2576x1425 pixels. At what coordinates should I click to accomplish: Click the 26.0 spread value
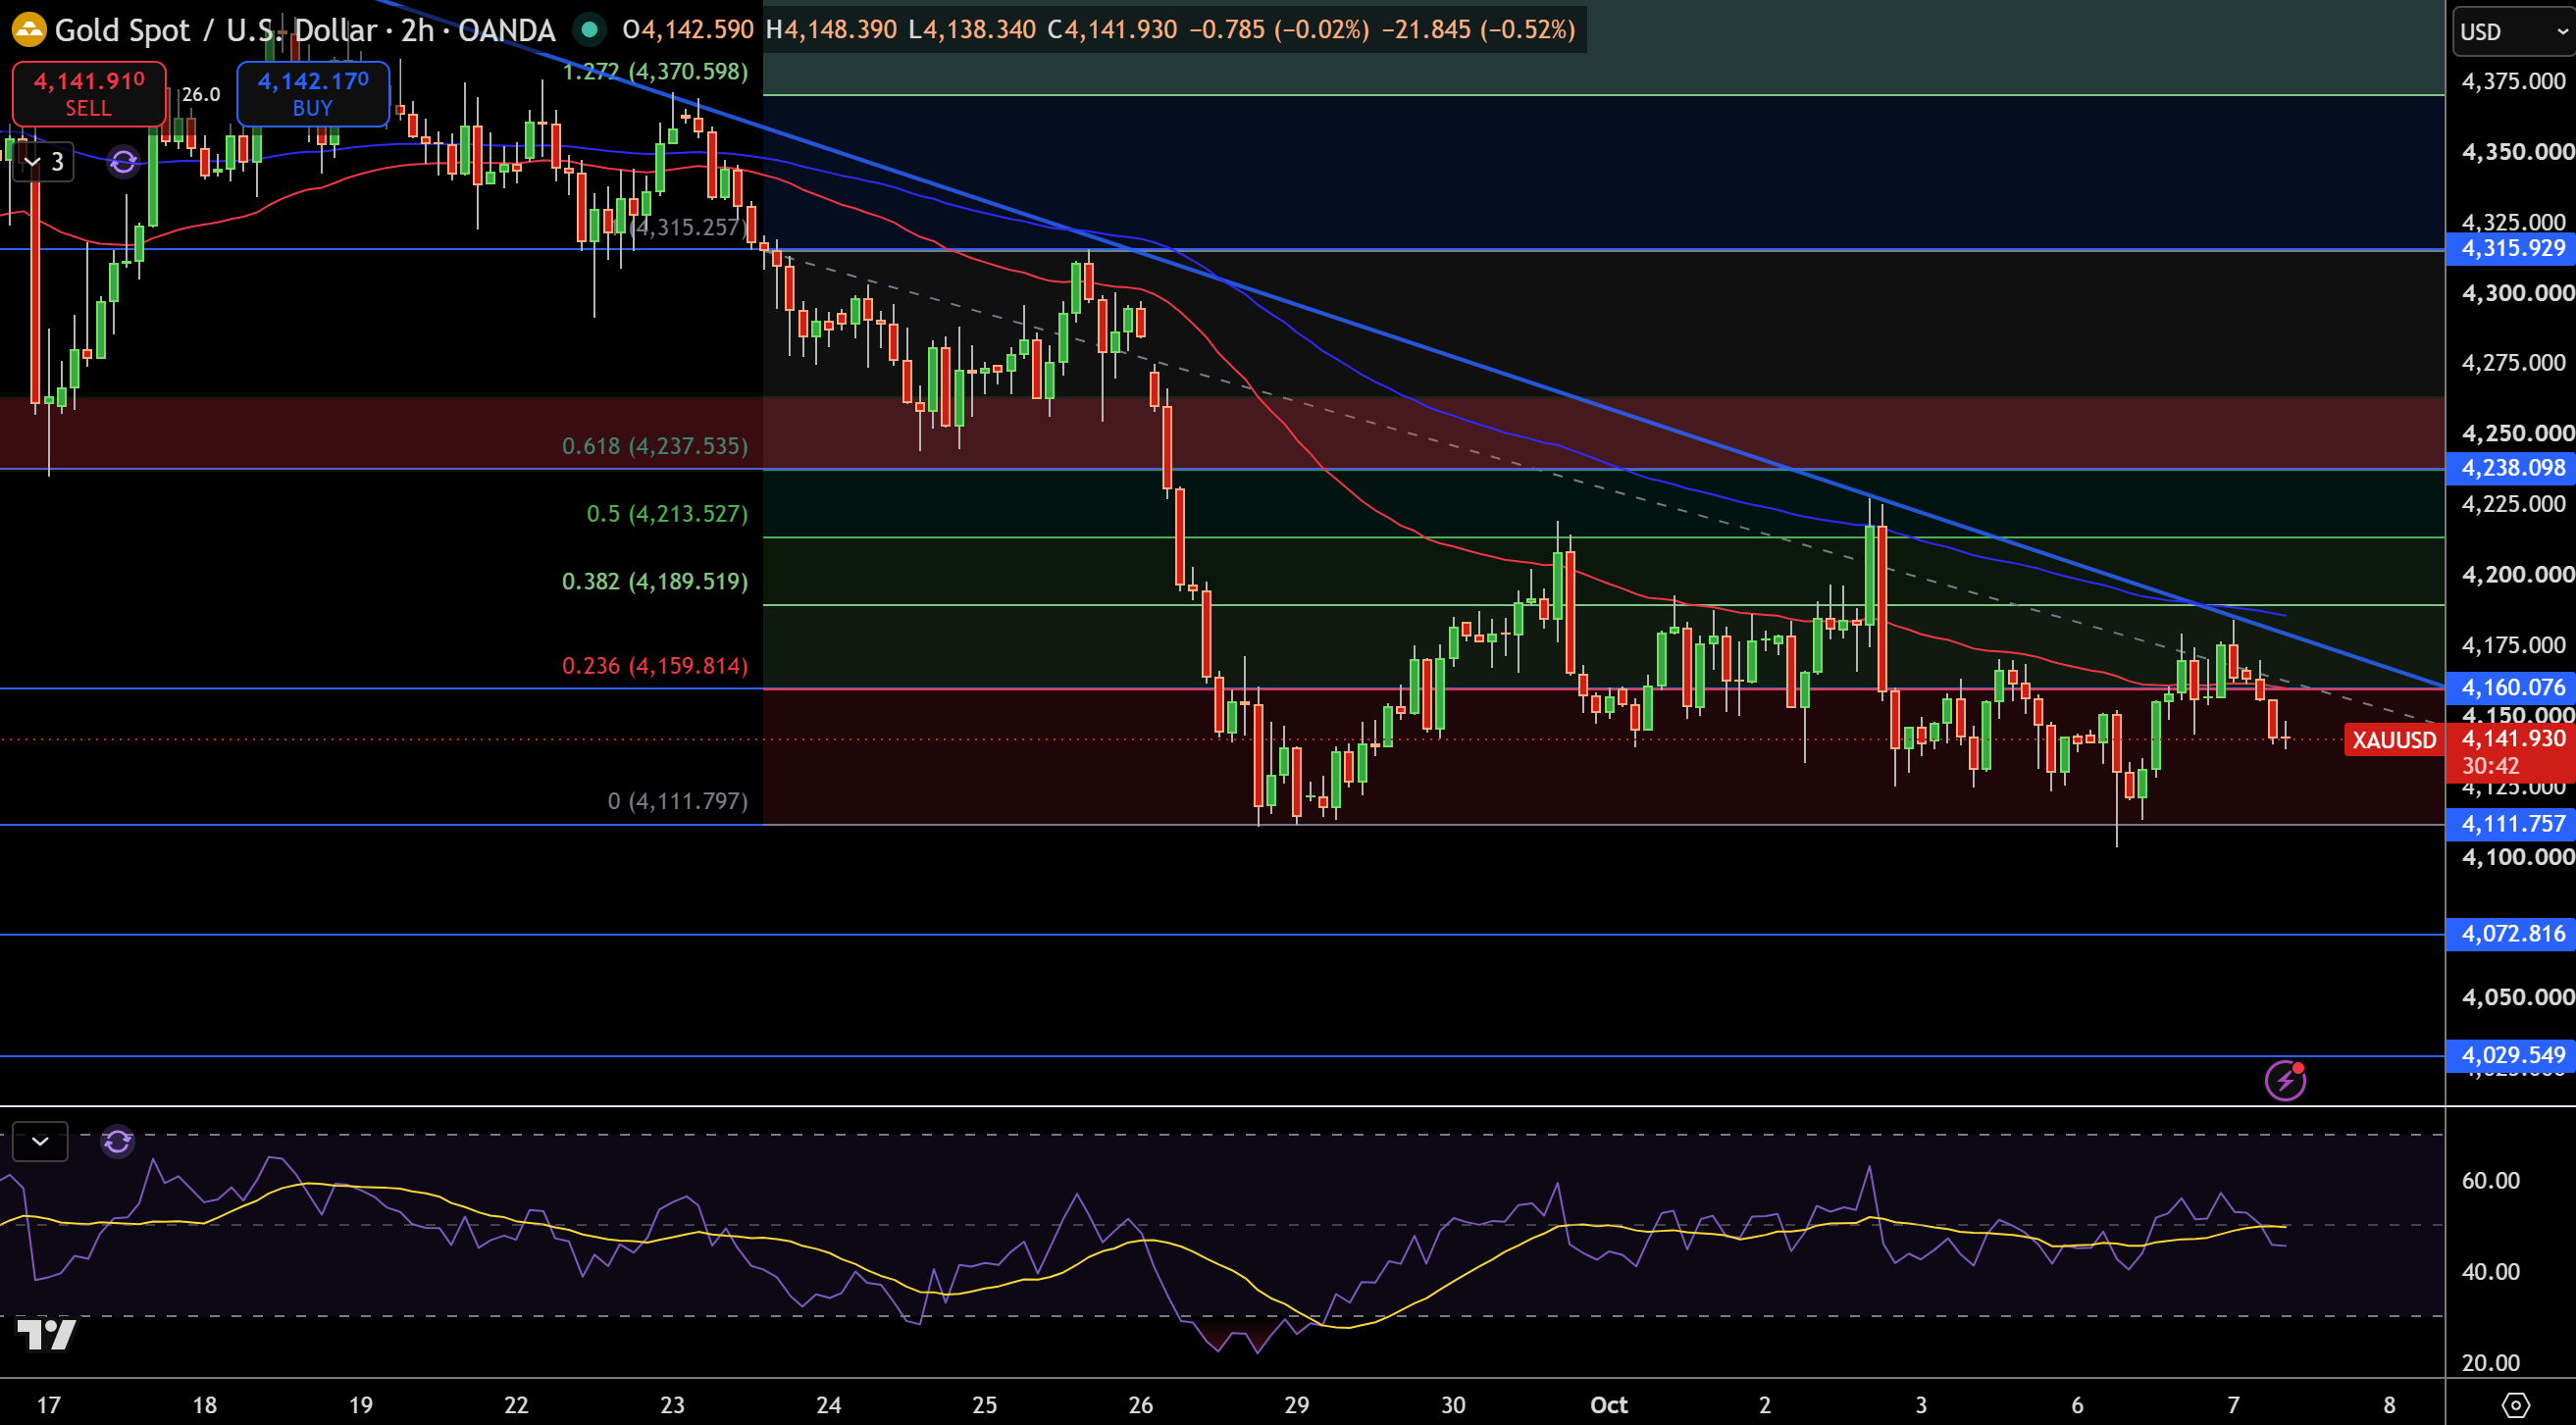(x=201, y=94)
